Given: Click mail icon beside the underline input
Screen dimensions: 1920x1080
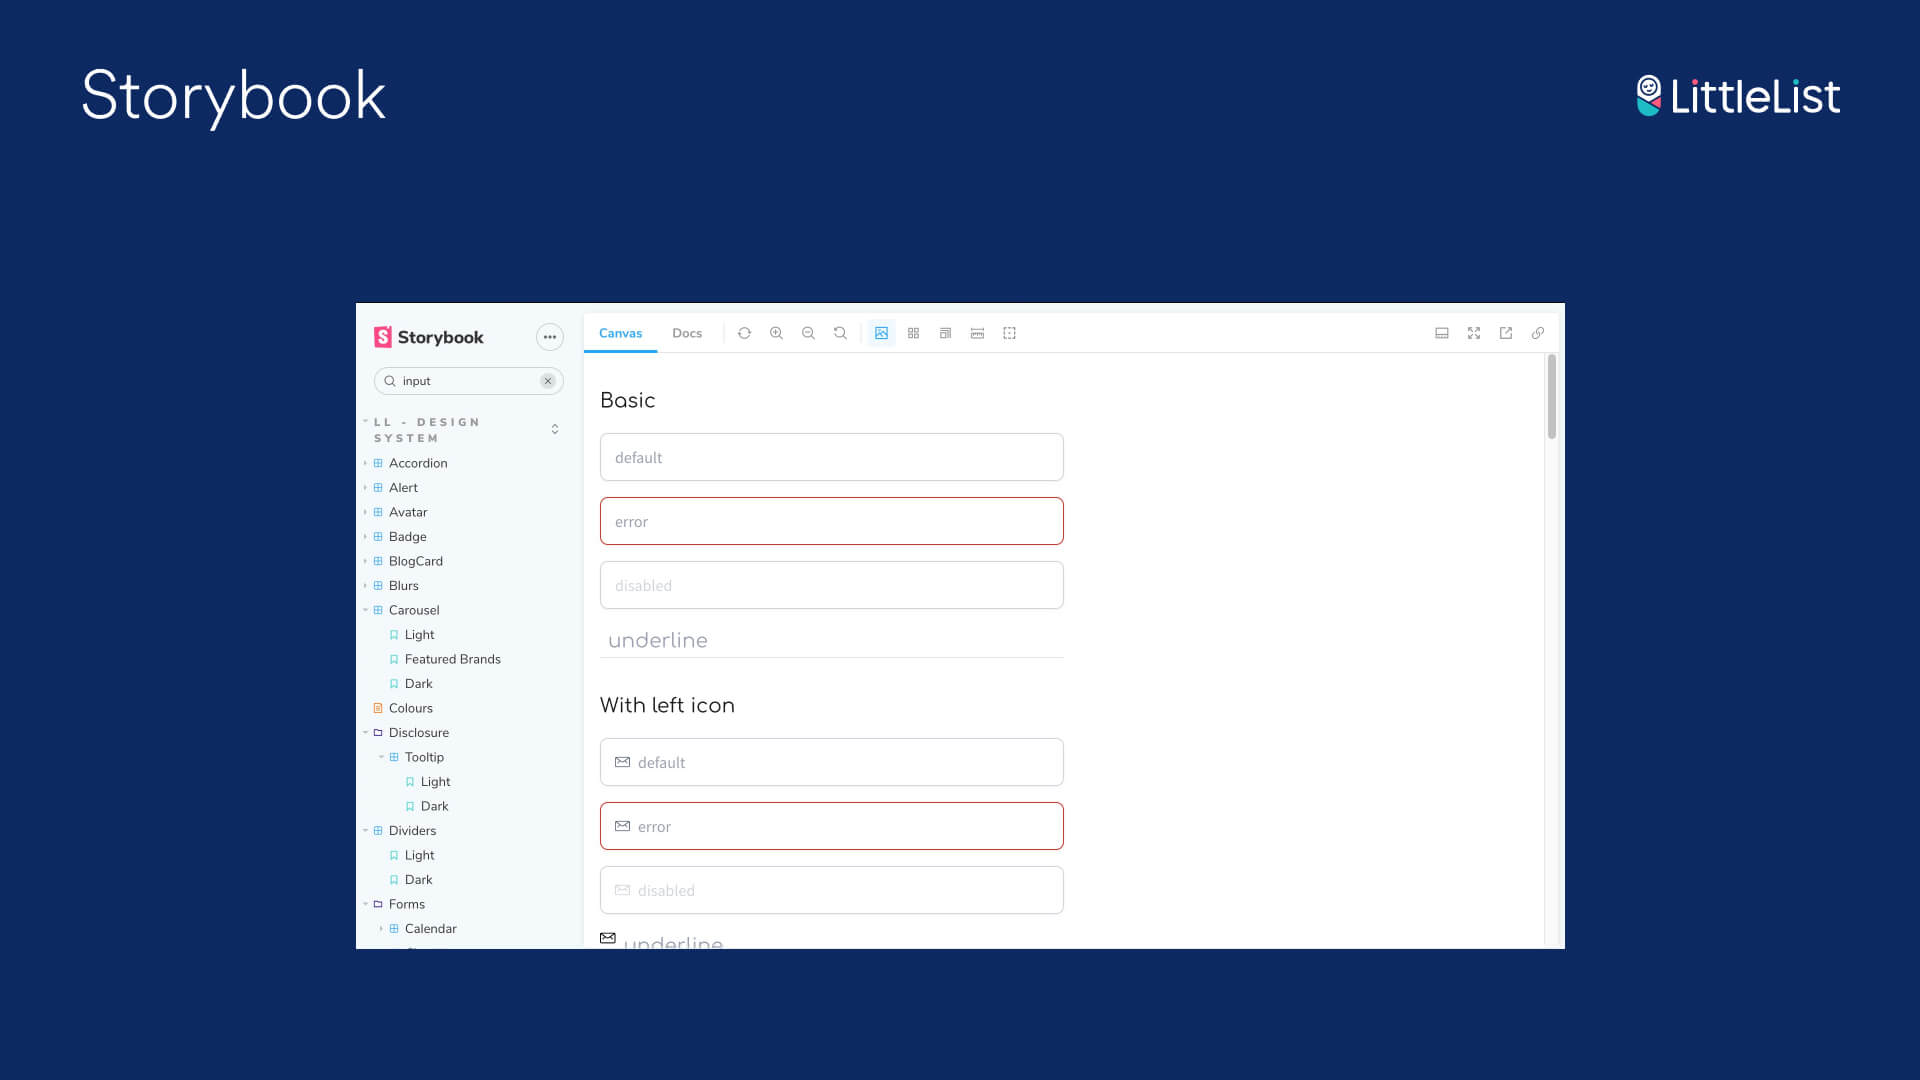Looking at the screenshot, I should tap(608, 938).
